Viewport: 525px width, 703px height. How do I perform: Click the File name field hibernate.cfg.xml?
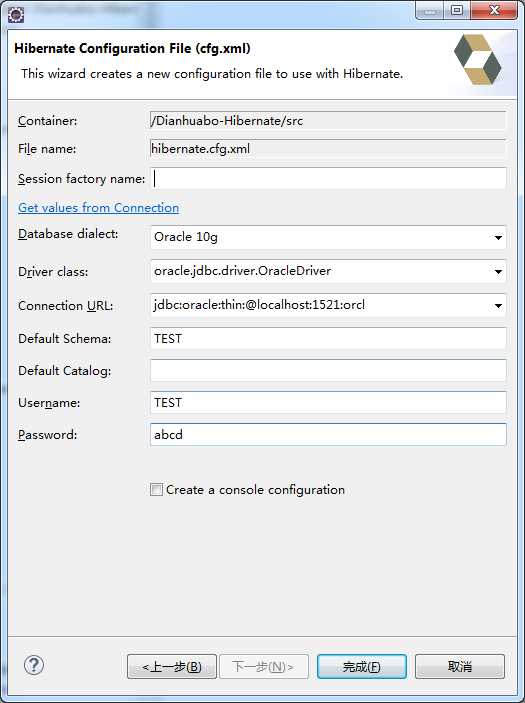(329, 149)
